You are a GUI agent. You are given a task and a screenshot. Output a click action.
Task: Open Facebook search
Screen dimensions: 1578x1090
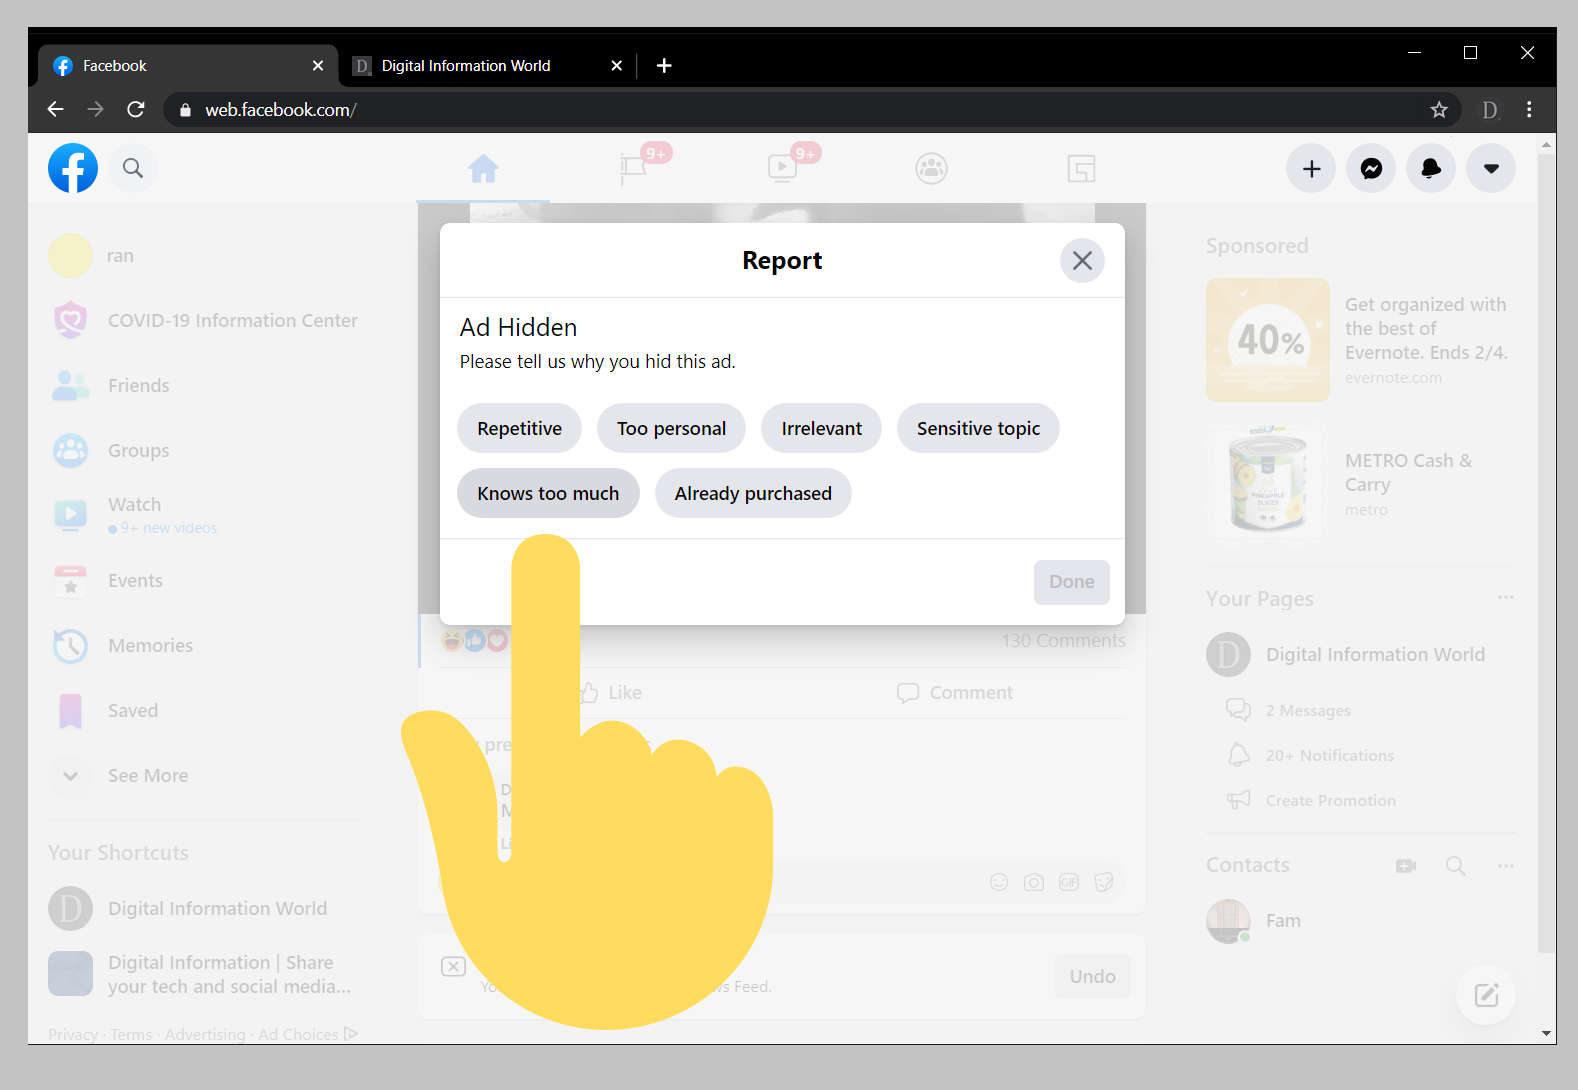133,168
